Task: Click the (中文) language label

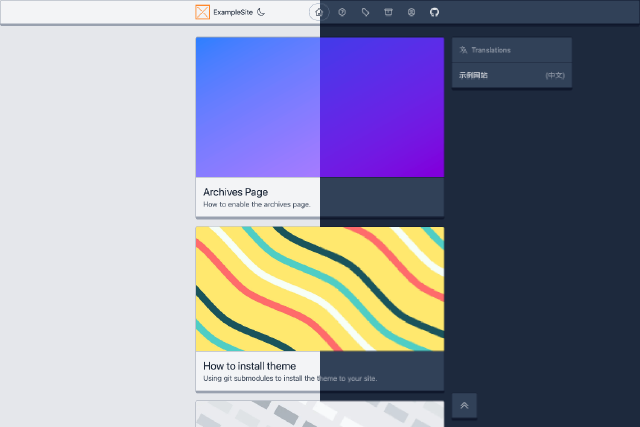Action: (555, 76)
